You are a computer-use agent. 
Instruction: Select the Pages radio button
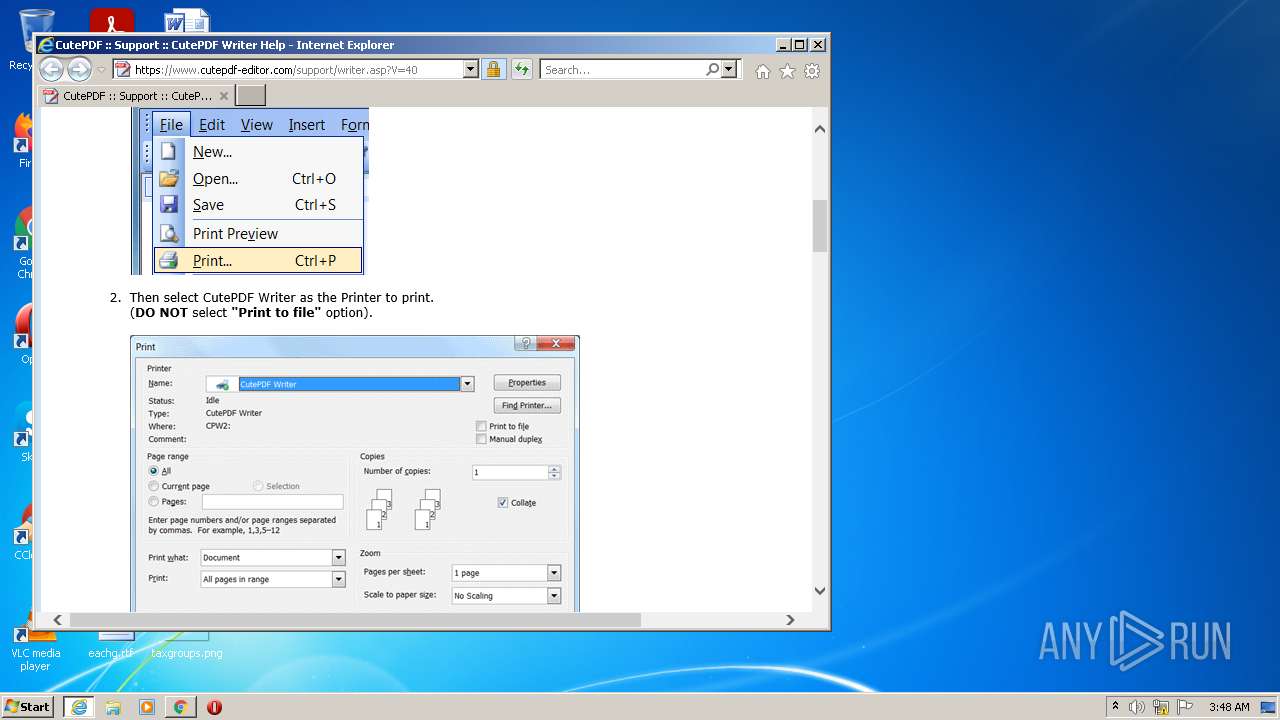click(x=153, y=502)
